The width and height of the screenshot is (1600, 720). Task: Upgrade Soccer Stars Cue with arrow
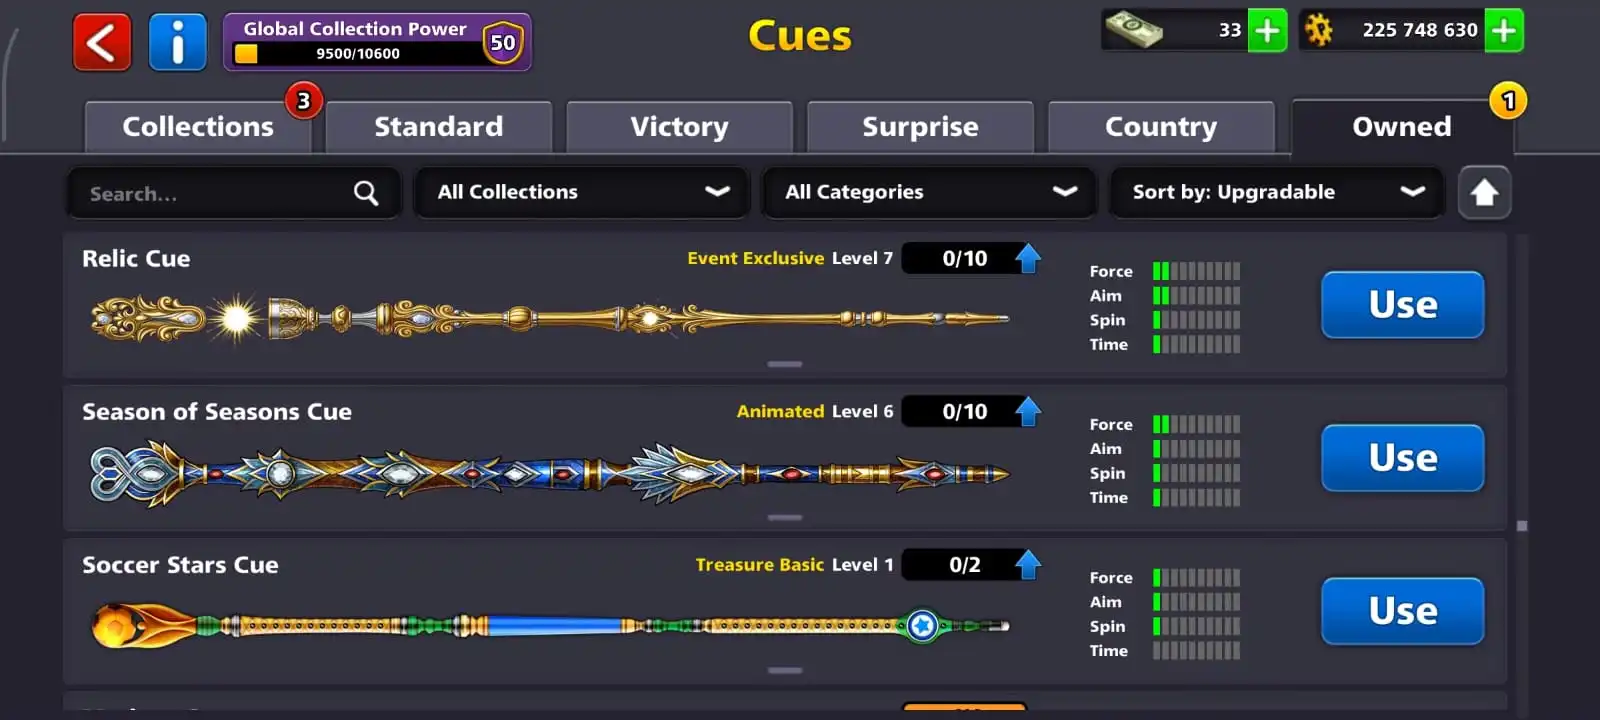pyautogui.click(x=1028, y=564)
